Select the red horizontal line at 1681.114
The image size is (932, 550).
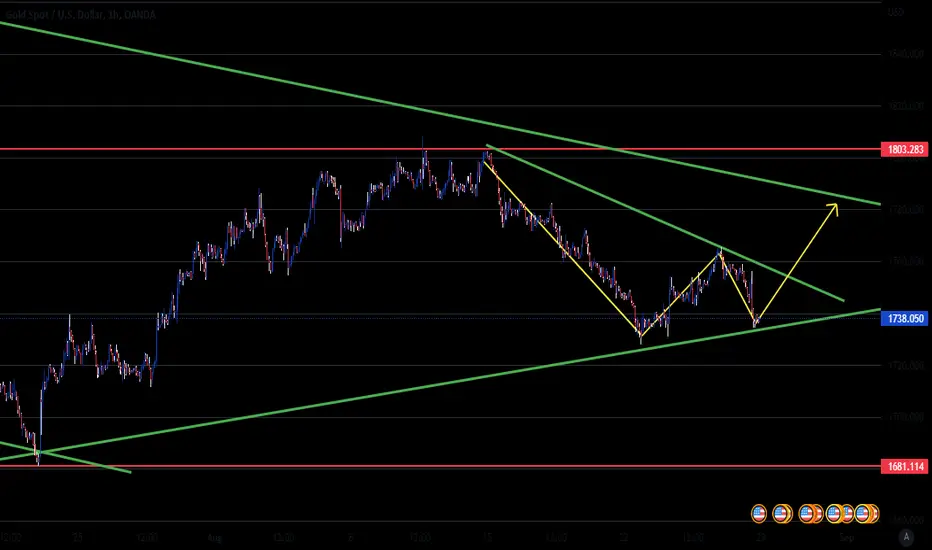coord(440,467)
